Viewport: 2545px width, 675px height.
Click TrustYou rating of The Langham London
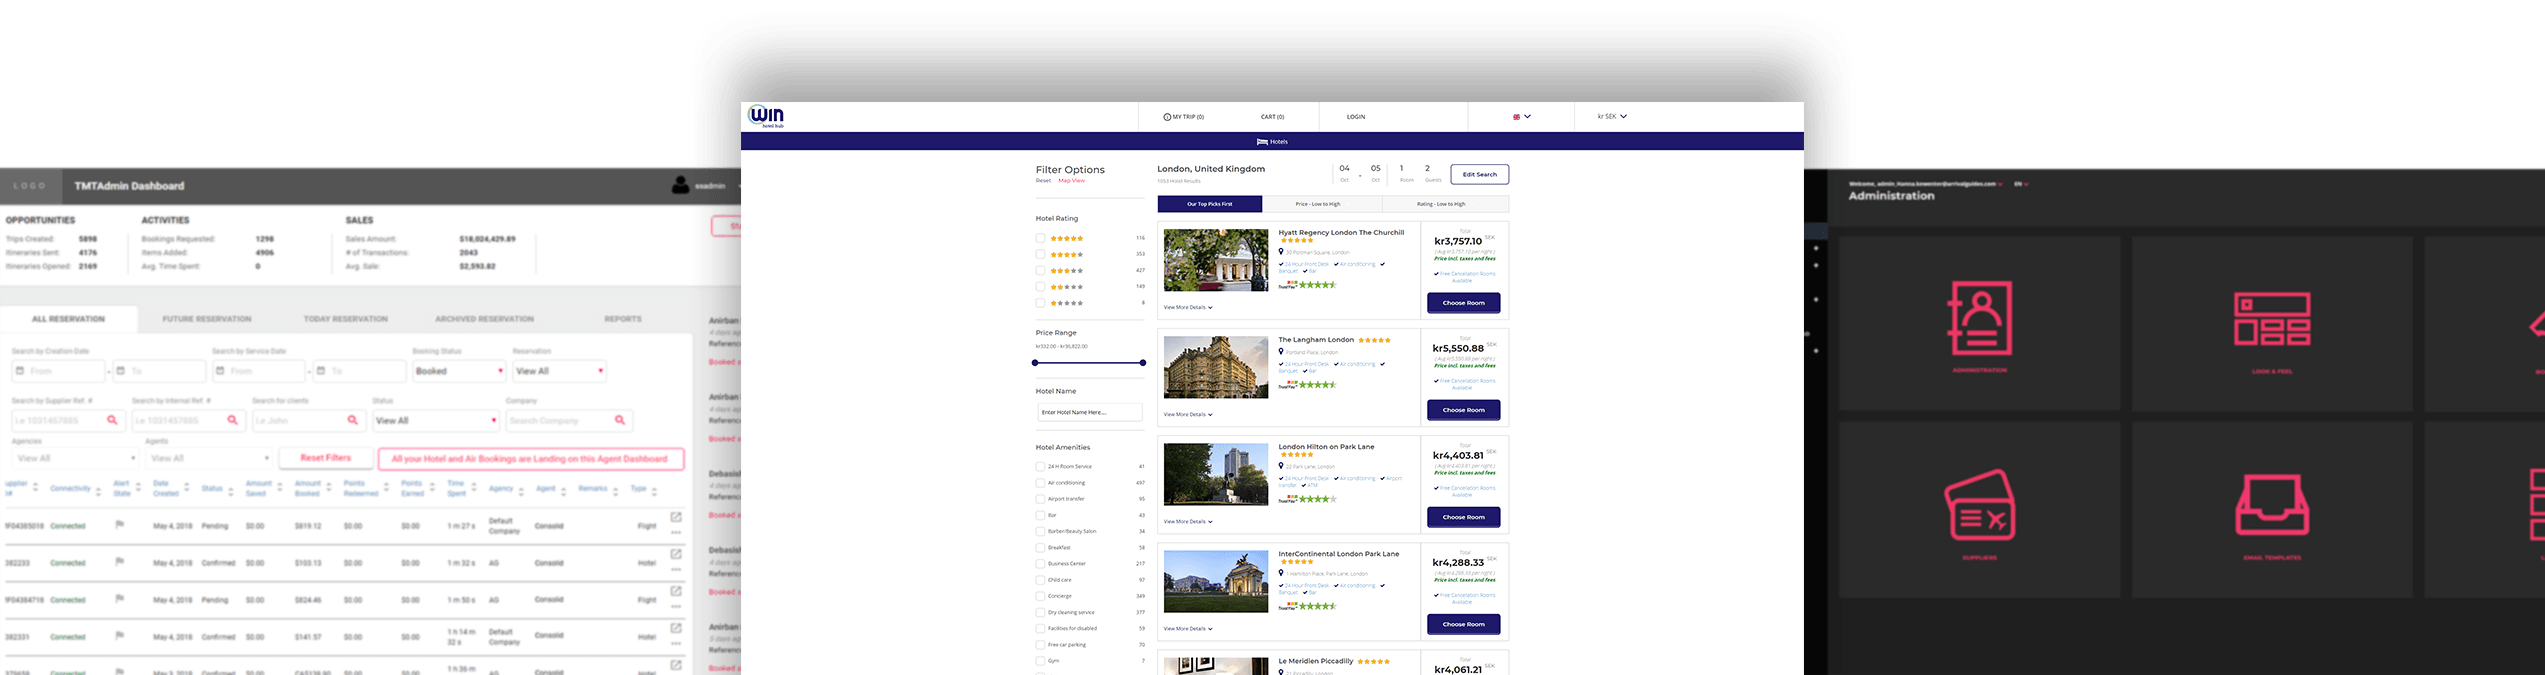click(1307, 385)
